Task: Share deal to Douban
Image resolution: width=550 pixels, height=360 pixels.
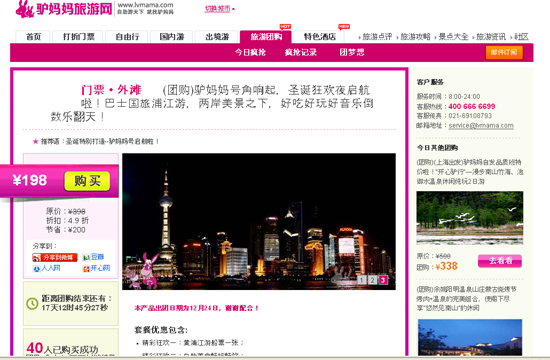Action: click(x=94, y=257)
